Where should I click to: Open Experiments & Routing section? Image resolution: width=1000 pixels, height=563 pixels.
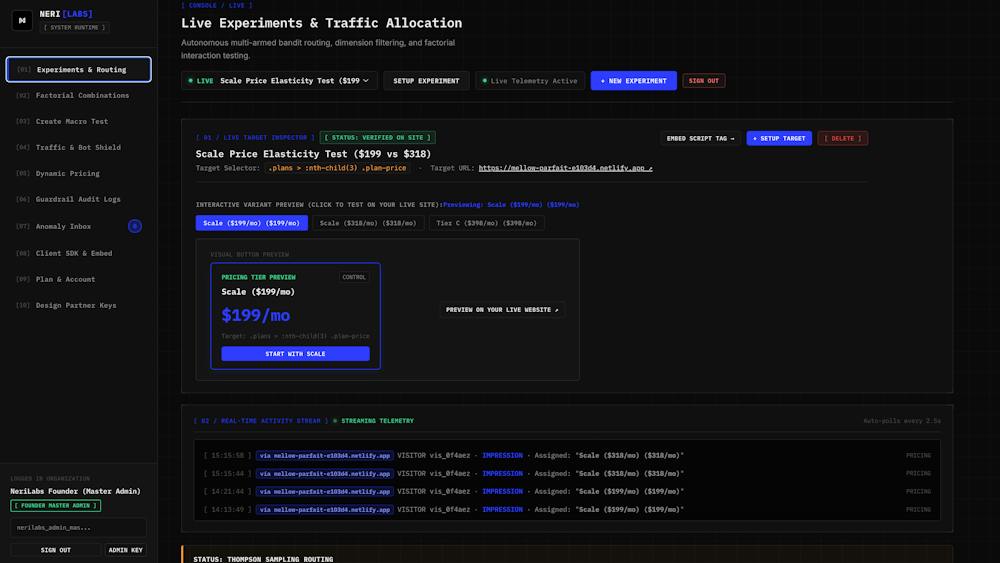coord(78,69)
